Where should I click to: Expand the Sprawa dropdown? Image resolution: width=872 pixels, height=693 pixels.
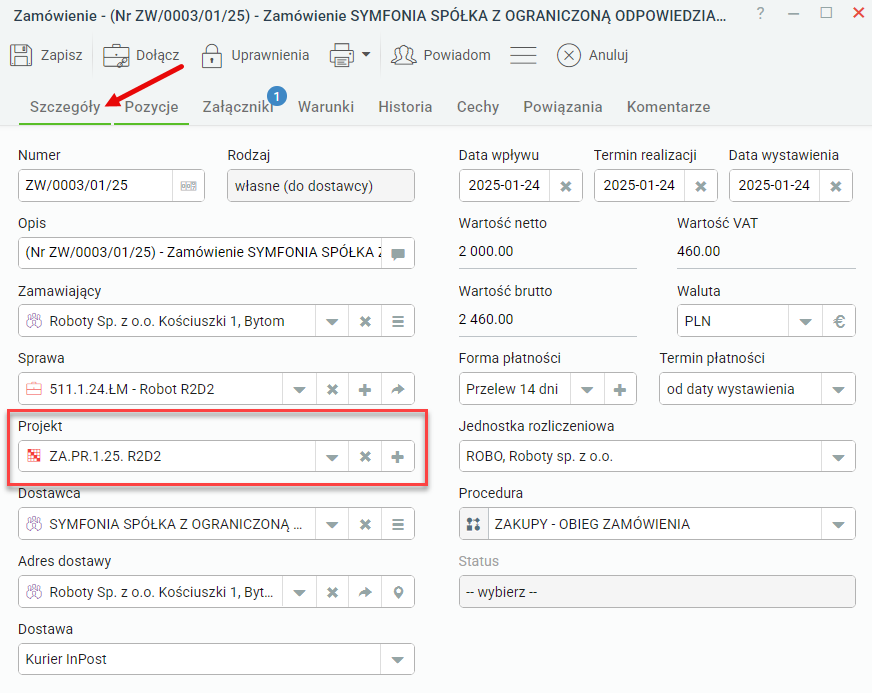299,389
